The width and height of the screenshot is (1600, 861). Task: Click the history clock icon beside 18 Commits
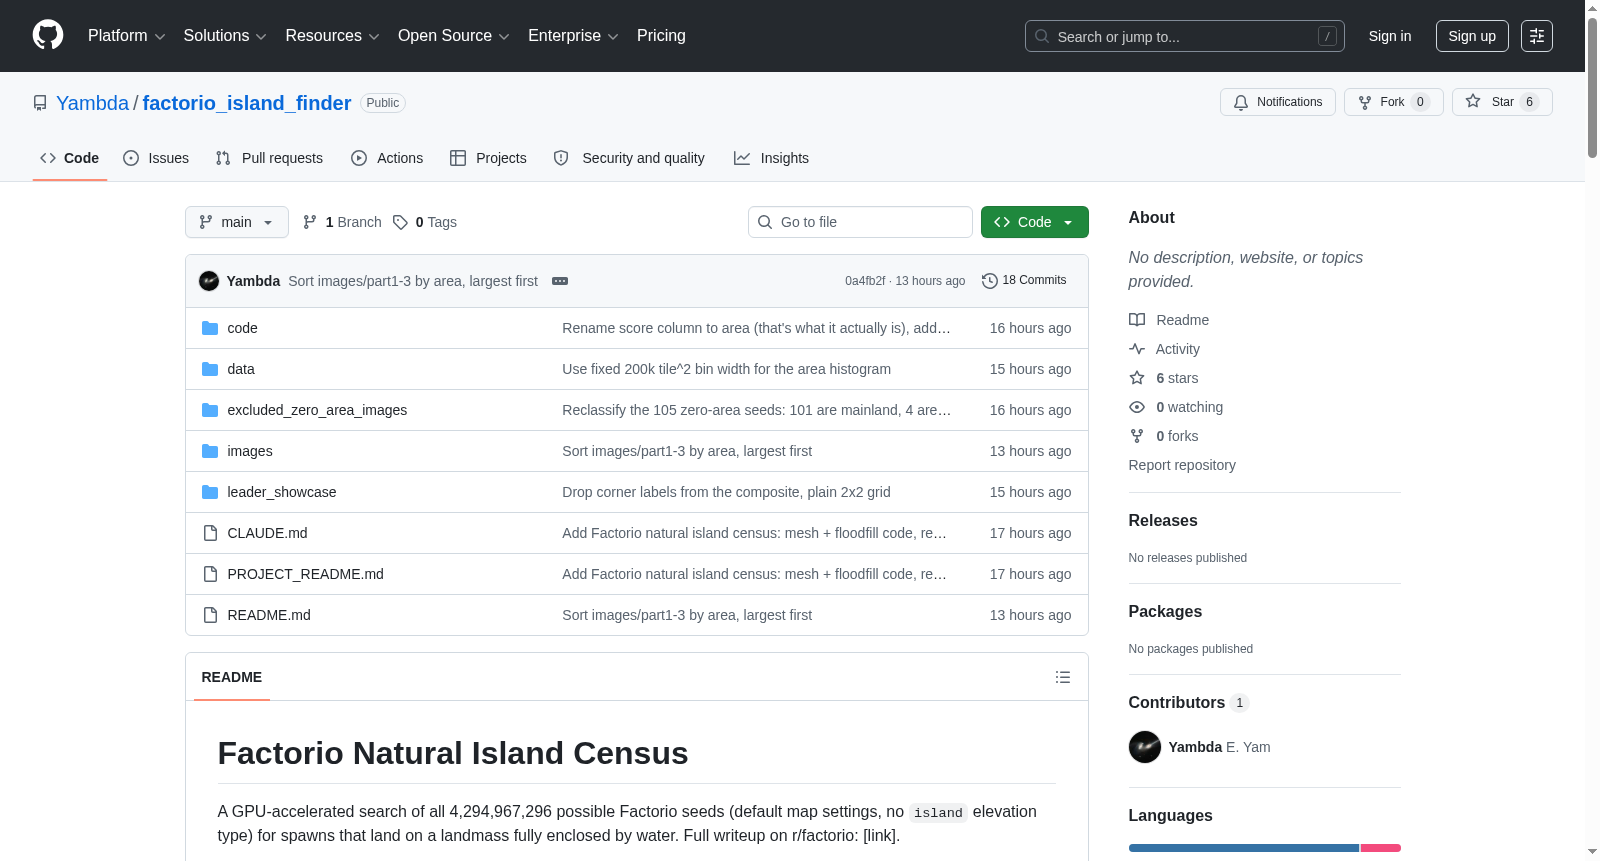[x=990, y=281]
